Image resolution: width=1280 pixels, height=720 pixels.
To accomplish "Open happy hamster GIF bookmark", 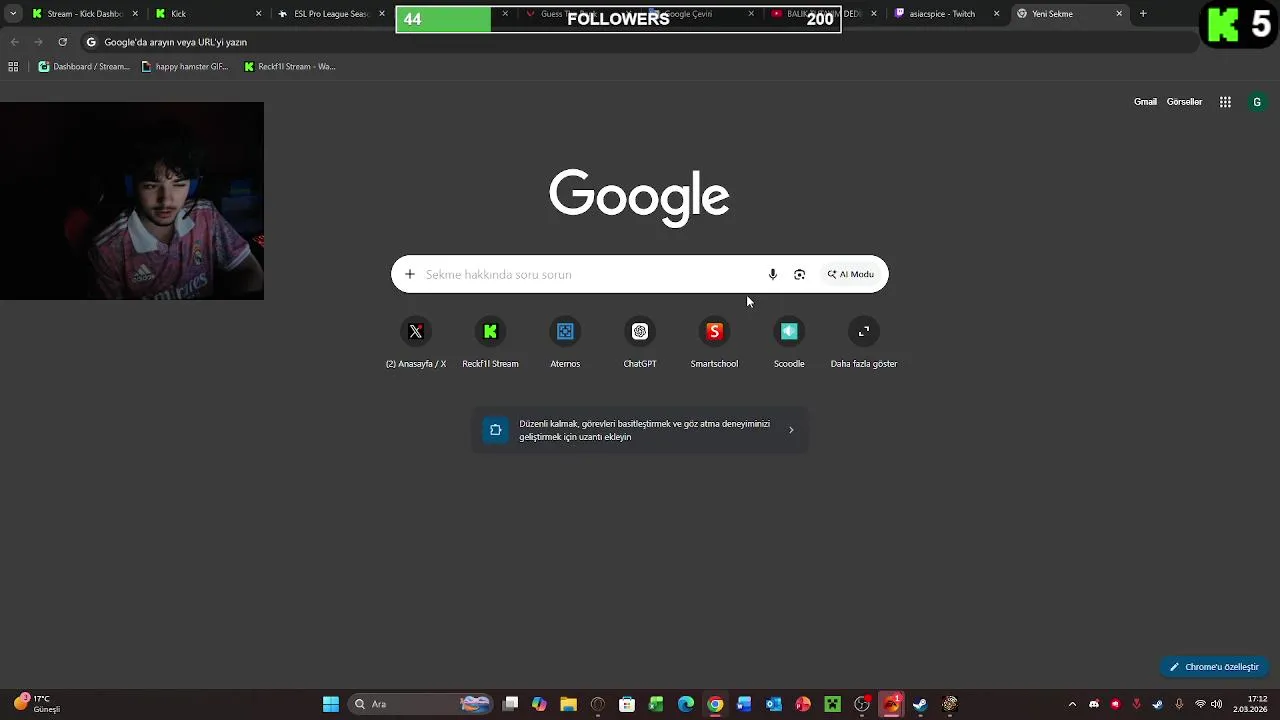I will pyautogui.click(x=185, y=67).
